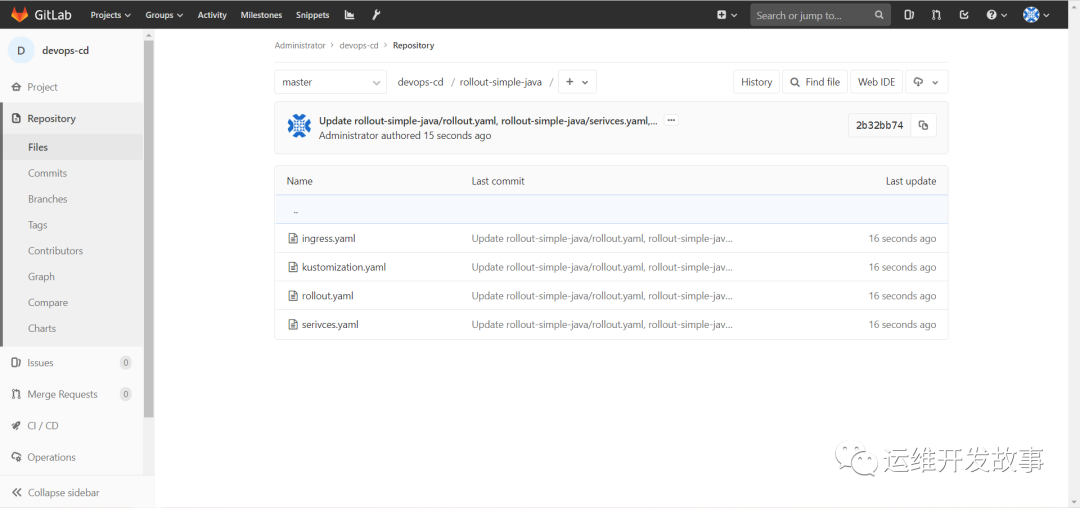Screen dimensions: 1080x508
Task: Open the devops-cd project avatar
Action: coord(21,50)
